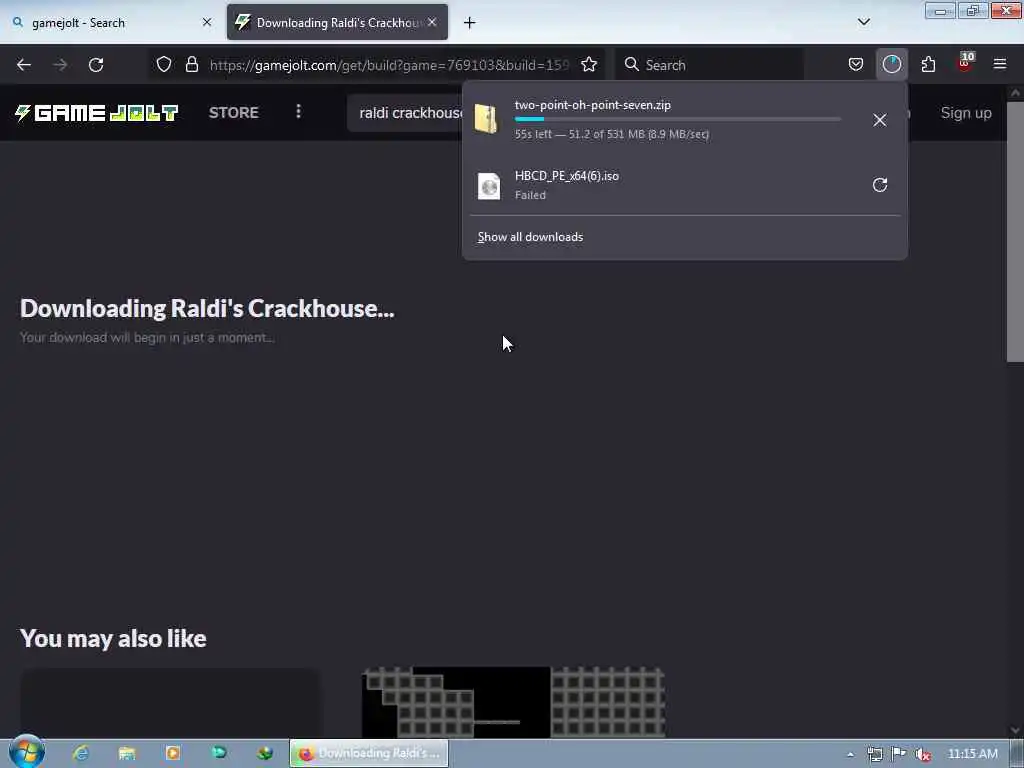The image size is (1024, 768).
Task: Open the pixel-grid recommended game thumbnail
Action: [513, 703]
